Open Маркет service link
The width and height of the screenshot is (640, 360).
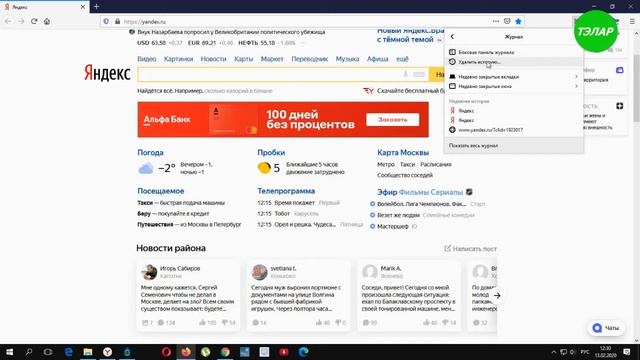[x=272, y=59]
